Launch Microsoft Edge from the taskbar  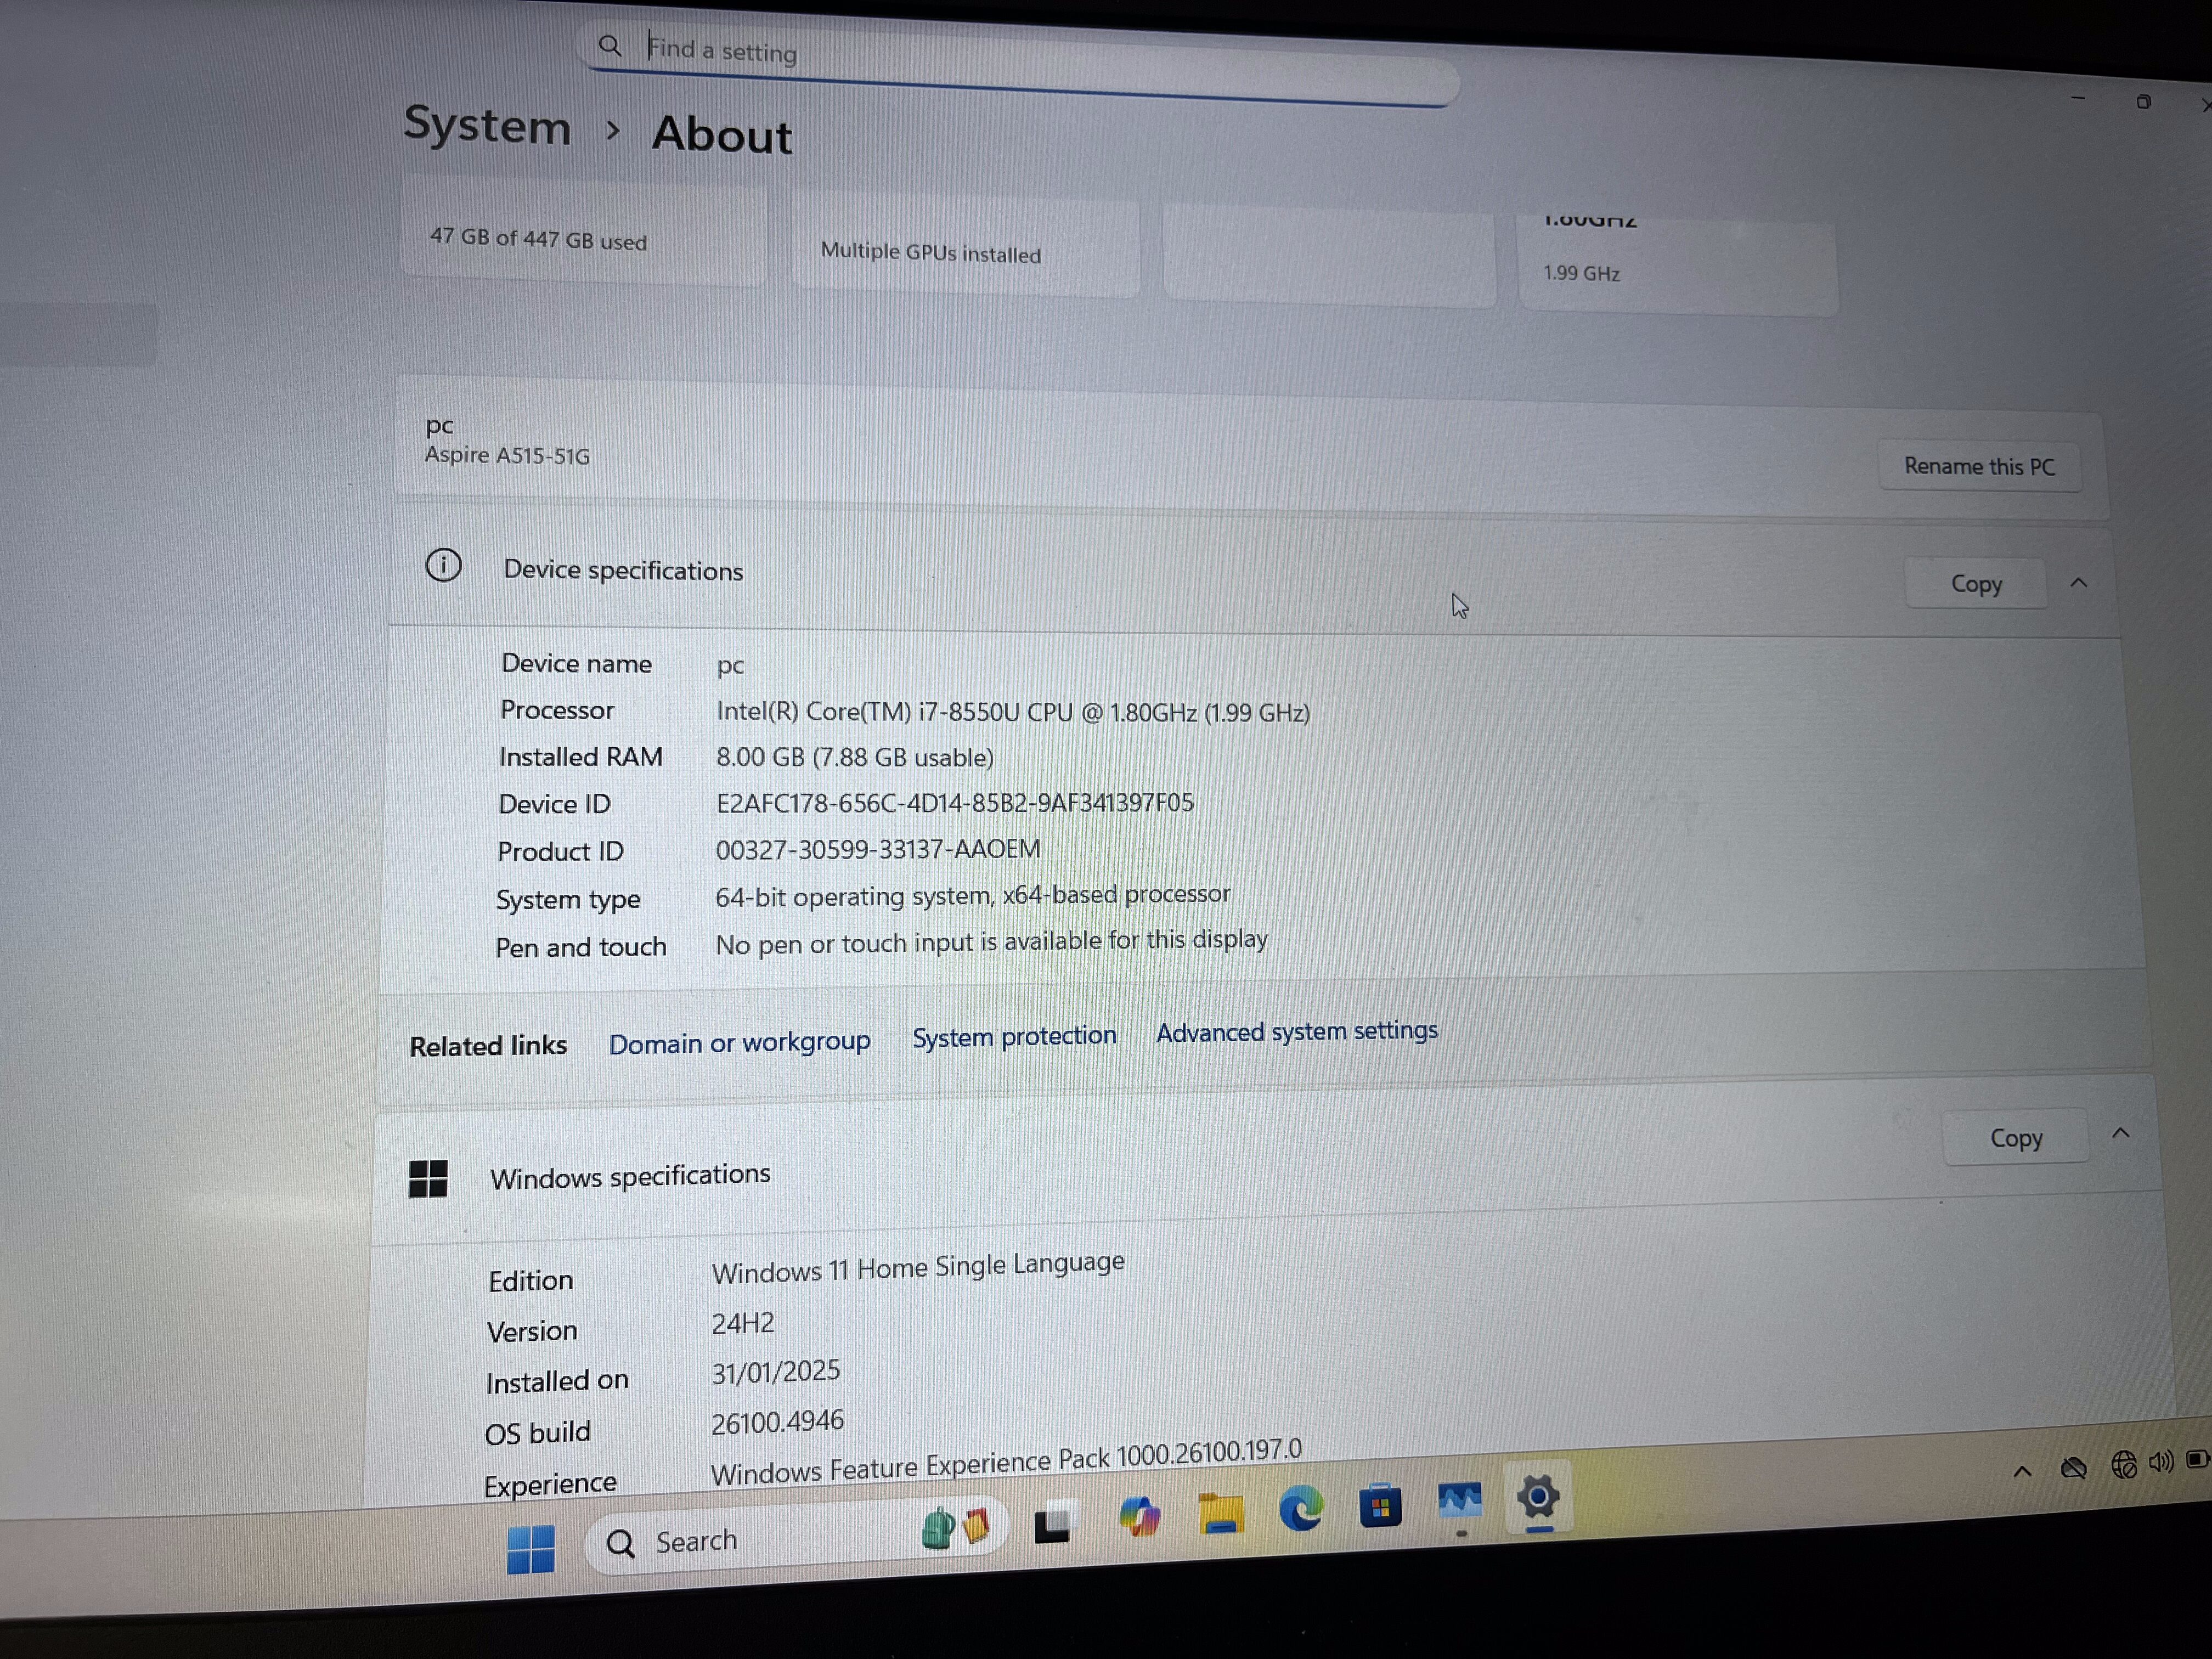tap(1300, 1507)
